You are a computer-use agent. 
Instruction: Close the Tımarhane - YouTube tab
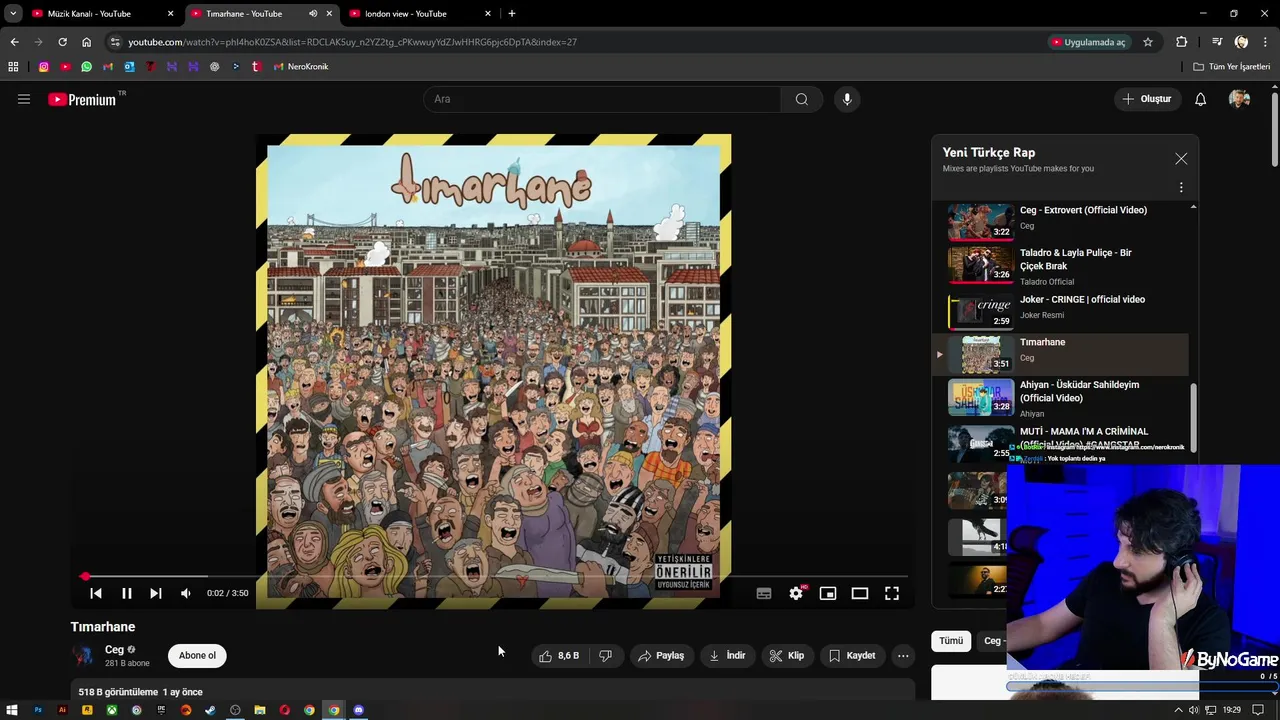click(329, 14)
